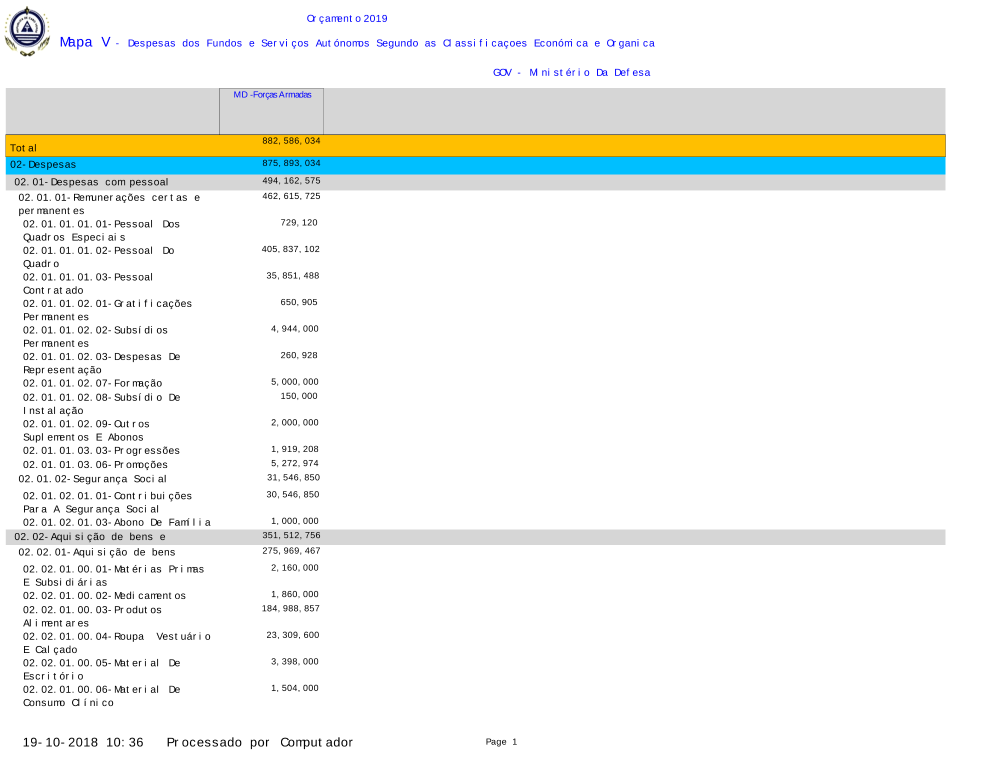Click the '02.01.03.06-Promoções' line
The image size is (1000, 773).
96,464
